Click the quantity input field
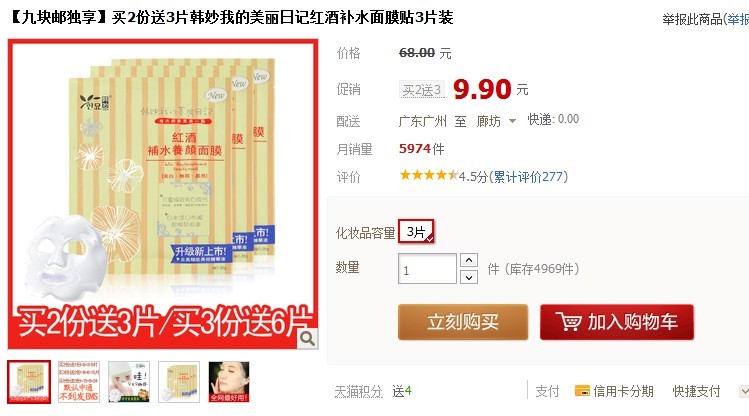Screen dimensions: 749x416 tap(428, 268)
